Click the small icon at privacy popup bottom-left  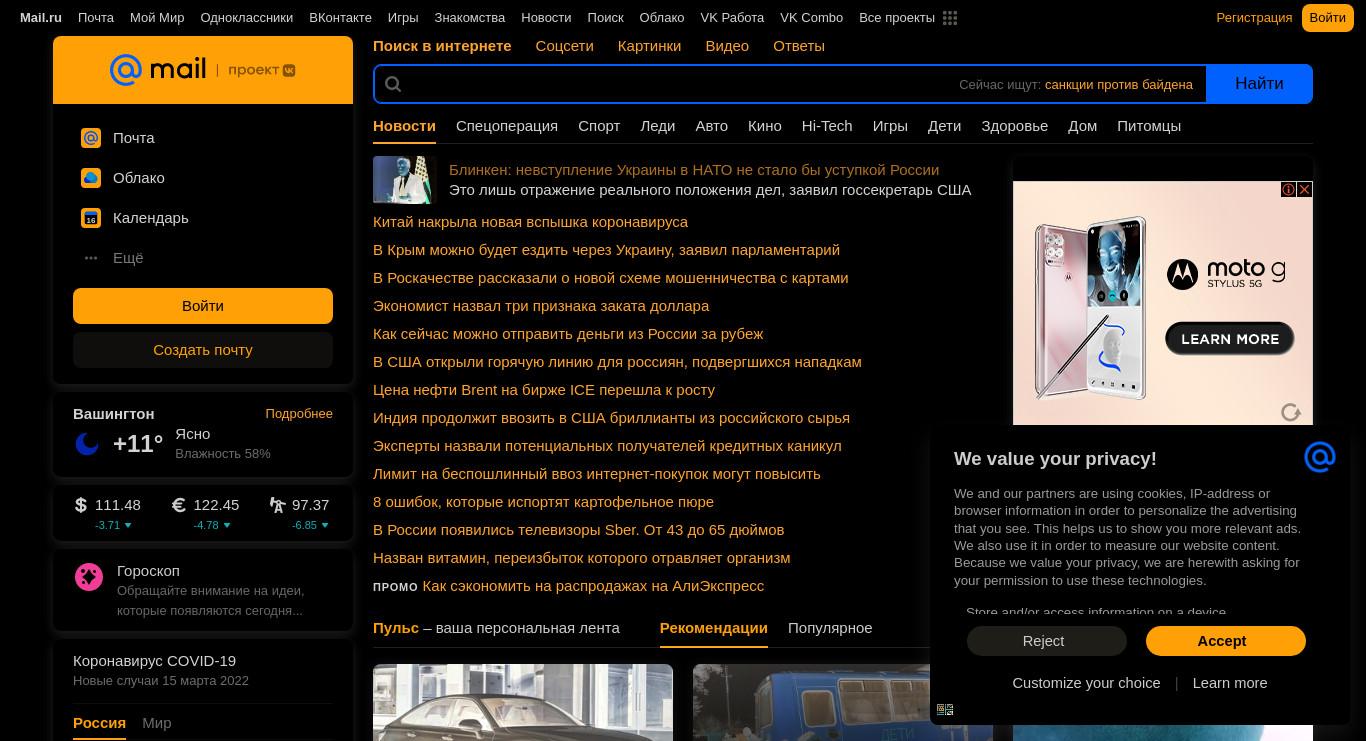945,709
